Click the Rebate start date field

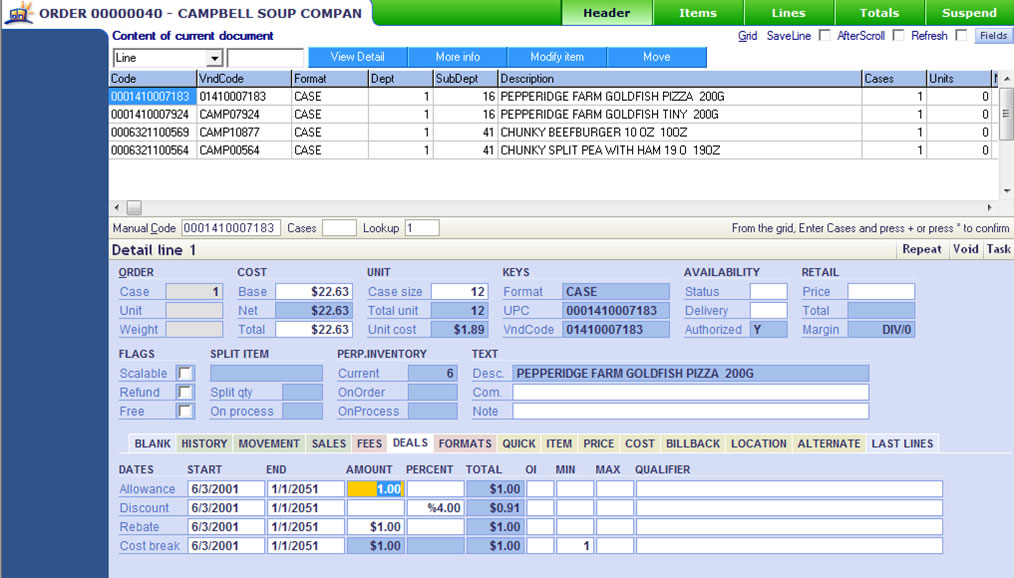pos(226,526)
